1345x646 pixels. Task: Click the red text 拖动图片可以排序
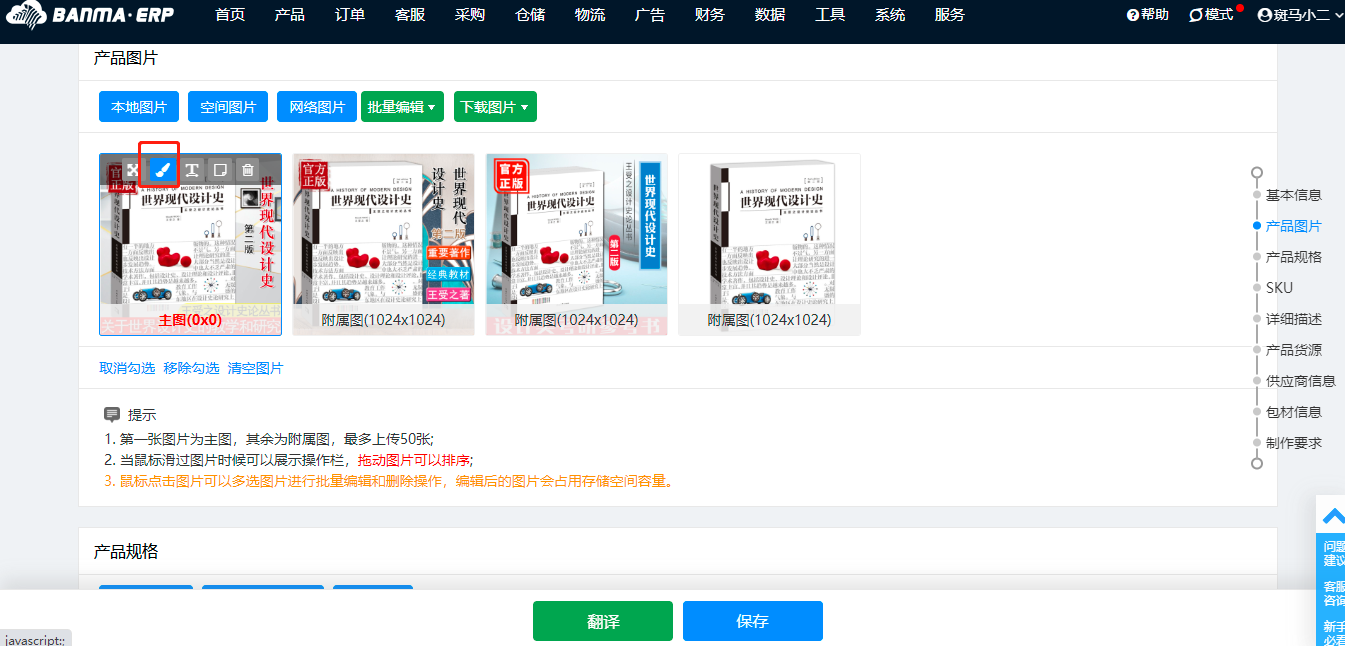pyautogui.click(x=414, y=460)
